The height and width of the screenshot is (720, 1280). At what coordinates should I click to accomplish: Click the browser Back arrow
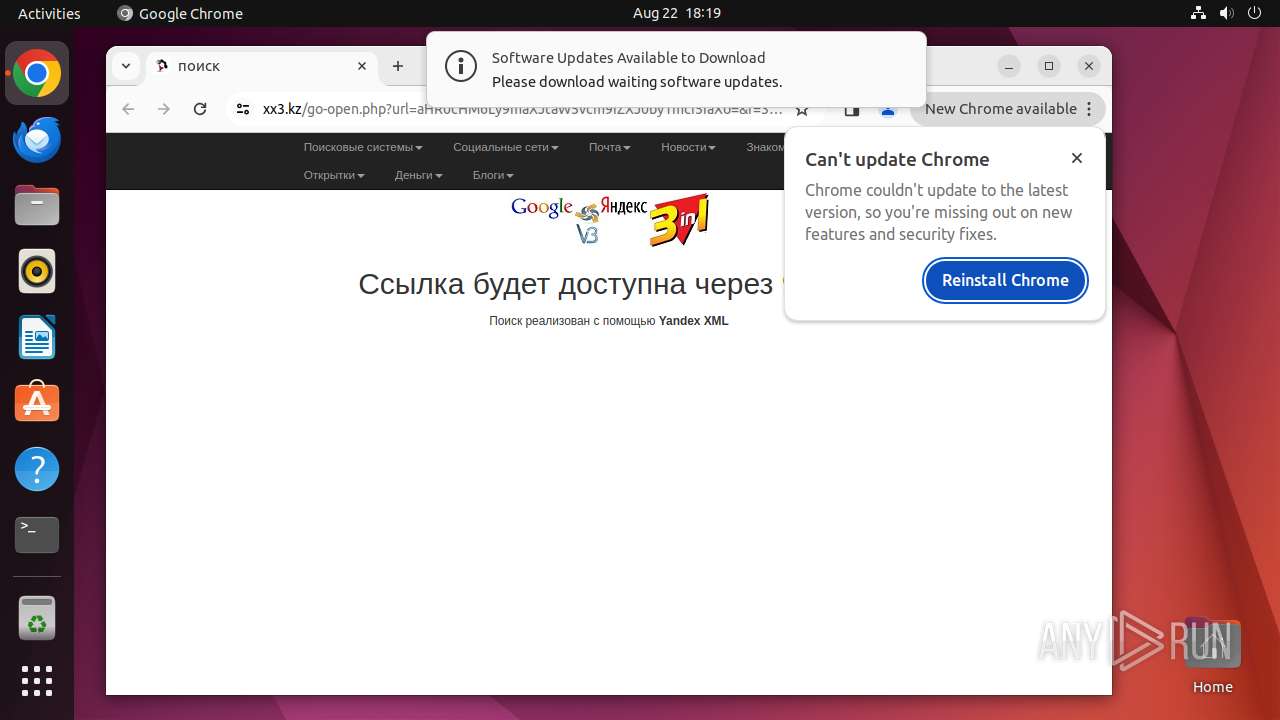(128, 109)
